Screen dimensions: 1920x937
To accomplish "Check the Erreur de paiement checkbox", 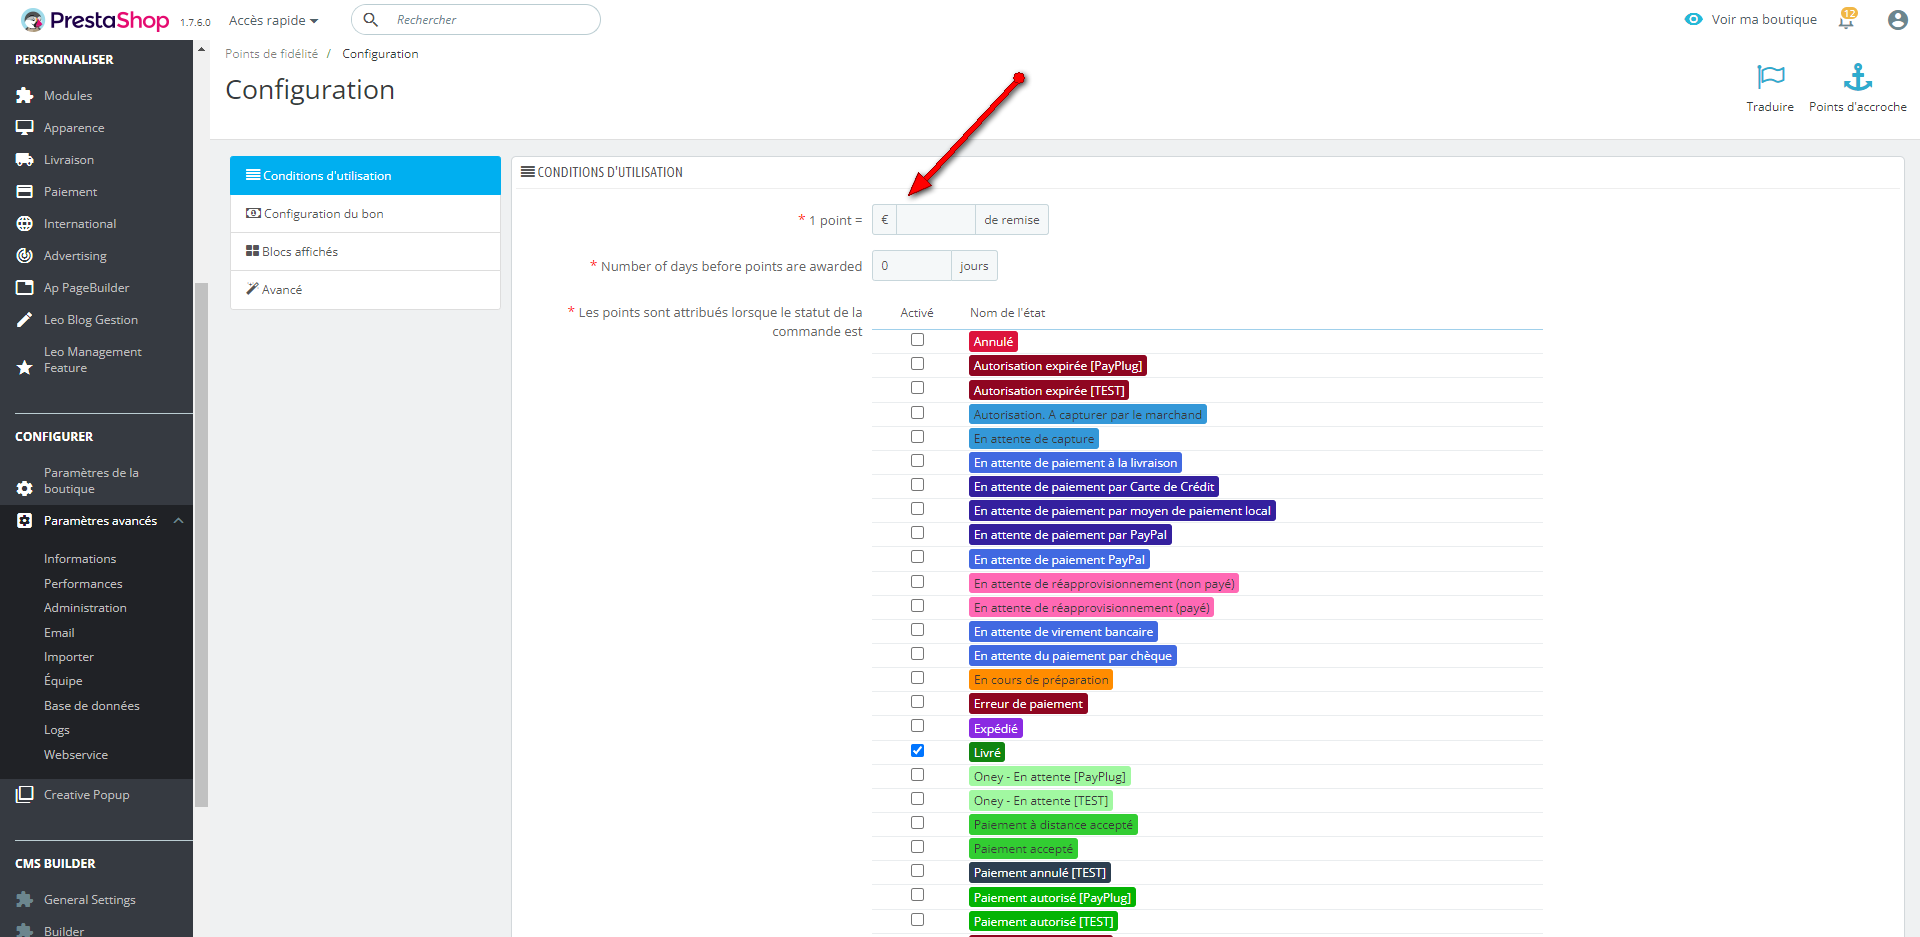I will pos(917,702).
